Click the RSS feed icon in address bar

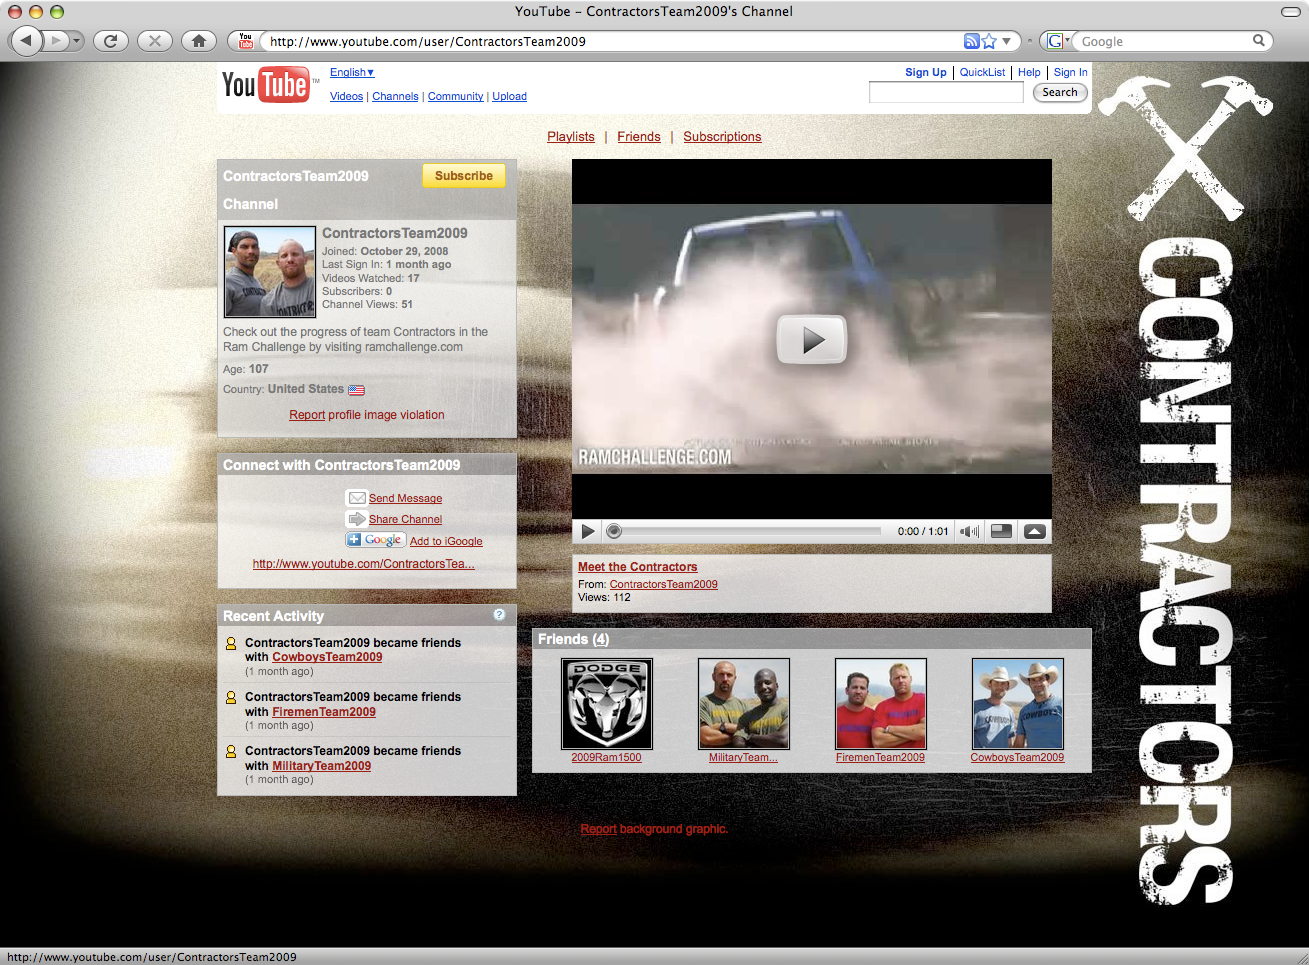click(x=971, y=41)
